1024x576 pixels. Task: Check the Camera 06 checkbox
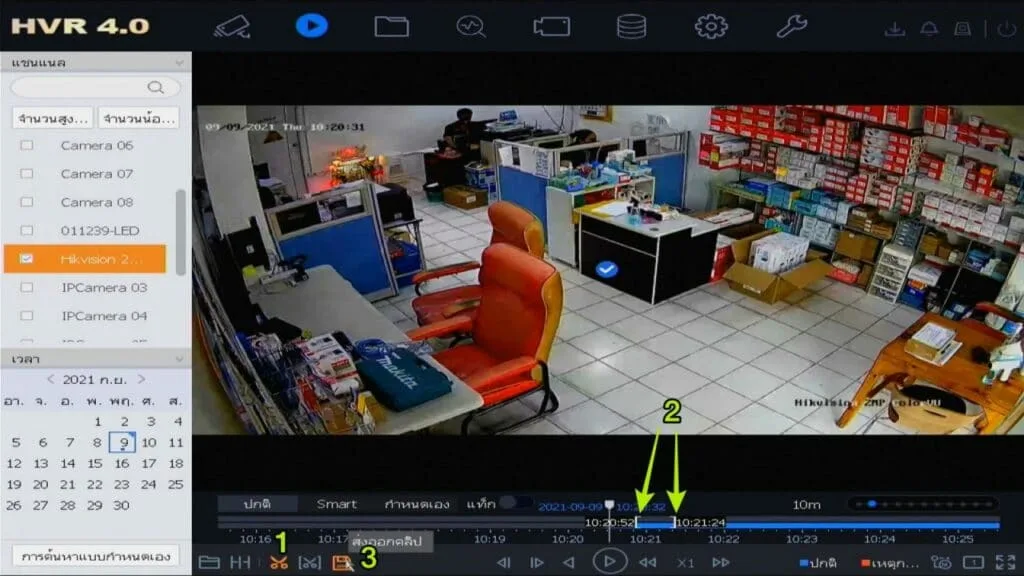point(27,145)
